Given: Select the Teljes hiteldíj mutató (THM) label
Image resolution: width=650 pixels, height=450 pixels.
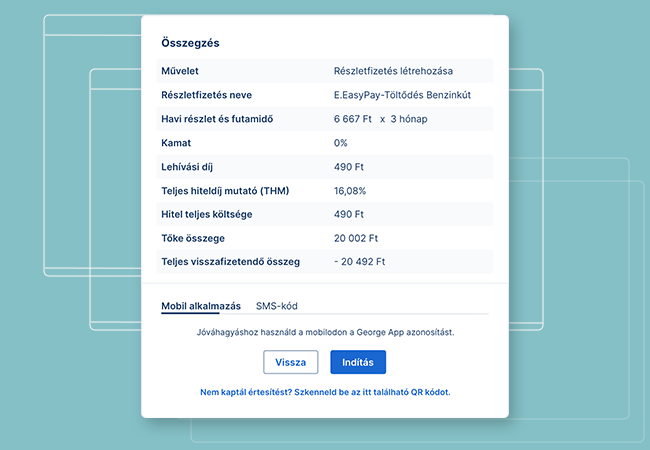Looking at the screenshot, I should pyautogui.click(x=225, y=191).
